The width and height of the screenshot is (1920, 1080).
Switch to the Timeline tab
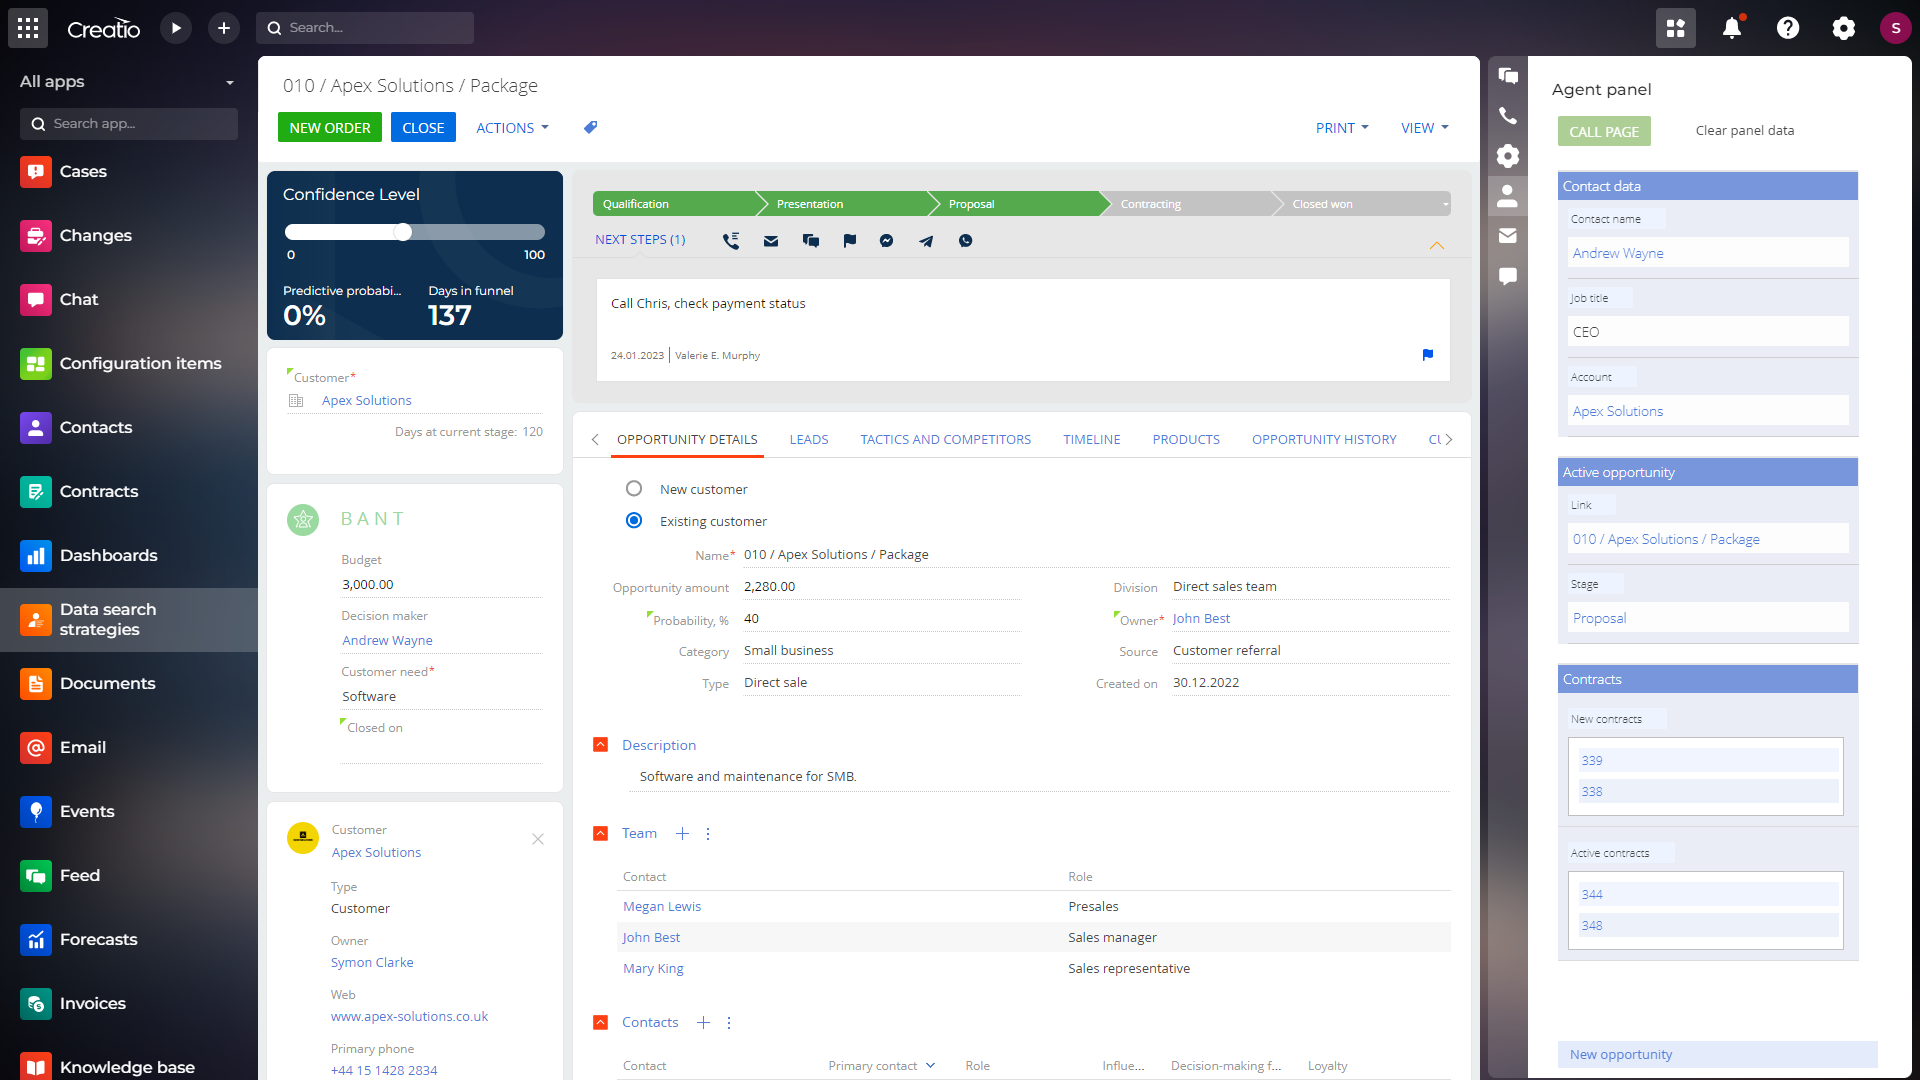[1091, 440]
